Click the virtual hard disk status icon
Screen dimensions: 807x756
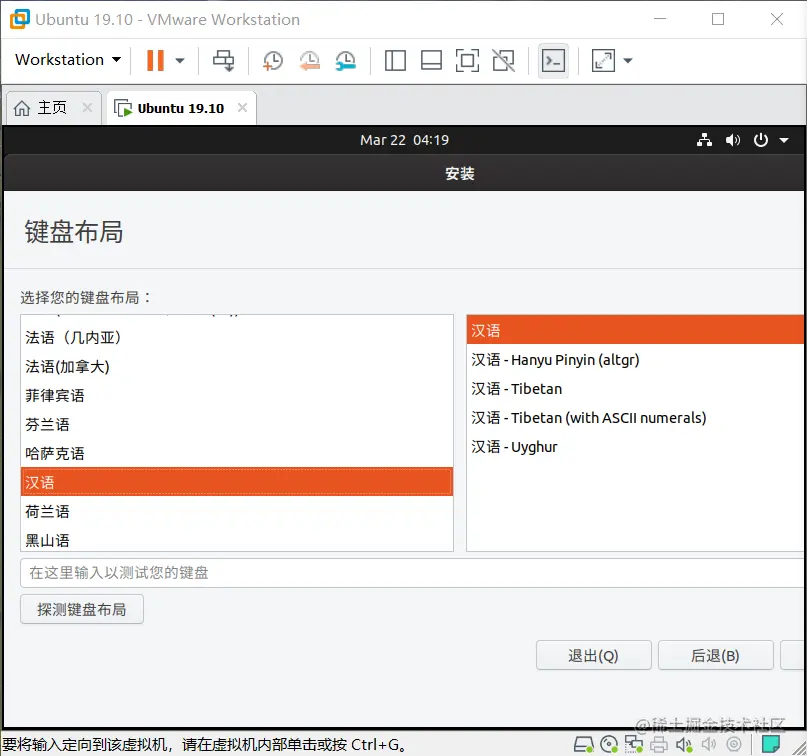pos(583,744)
